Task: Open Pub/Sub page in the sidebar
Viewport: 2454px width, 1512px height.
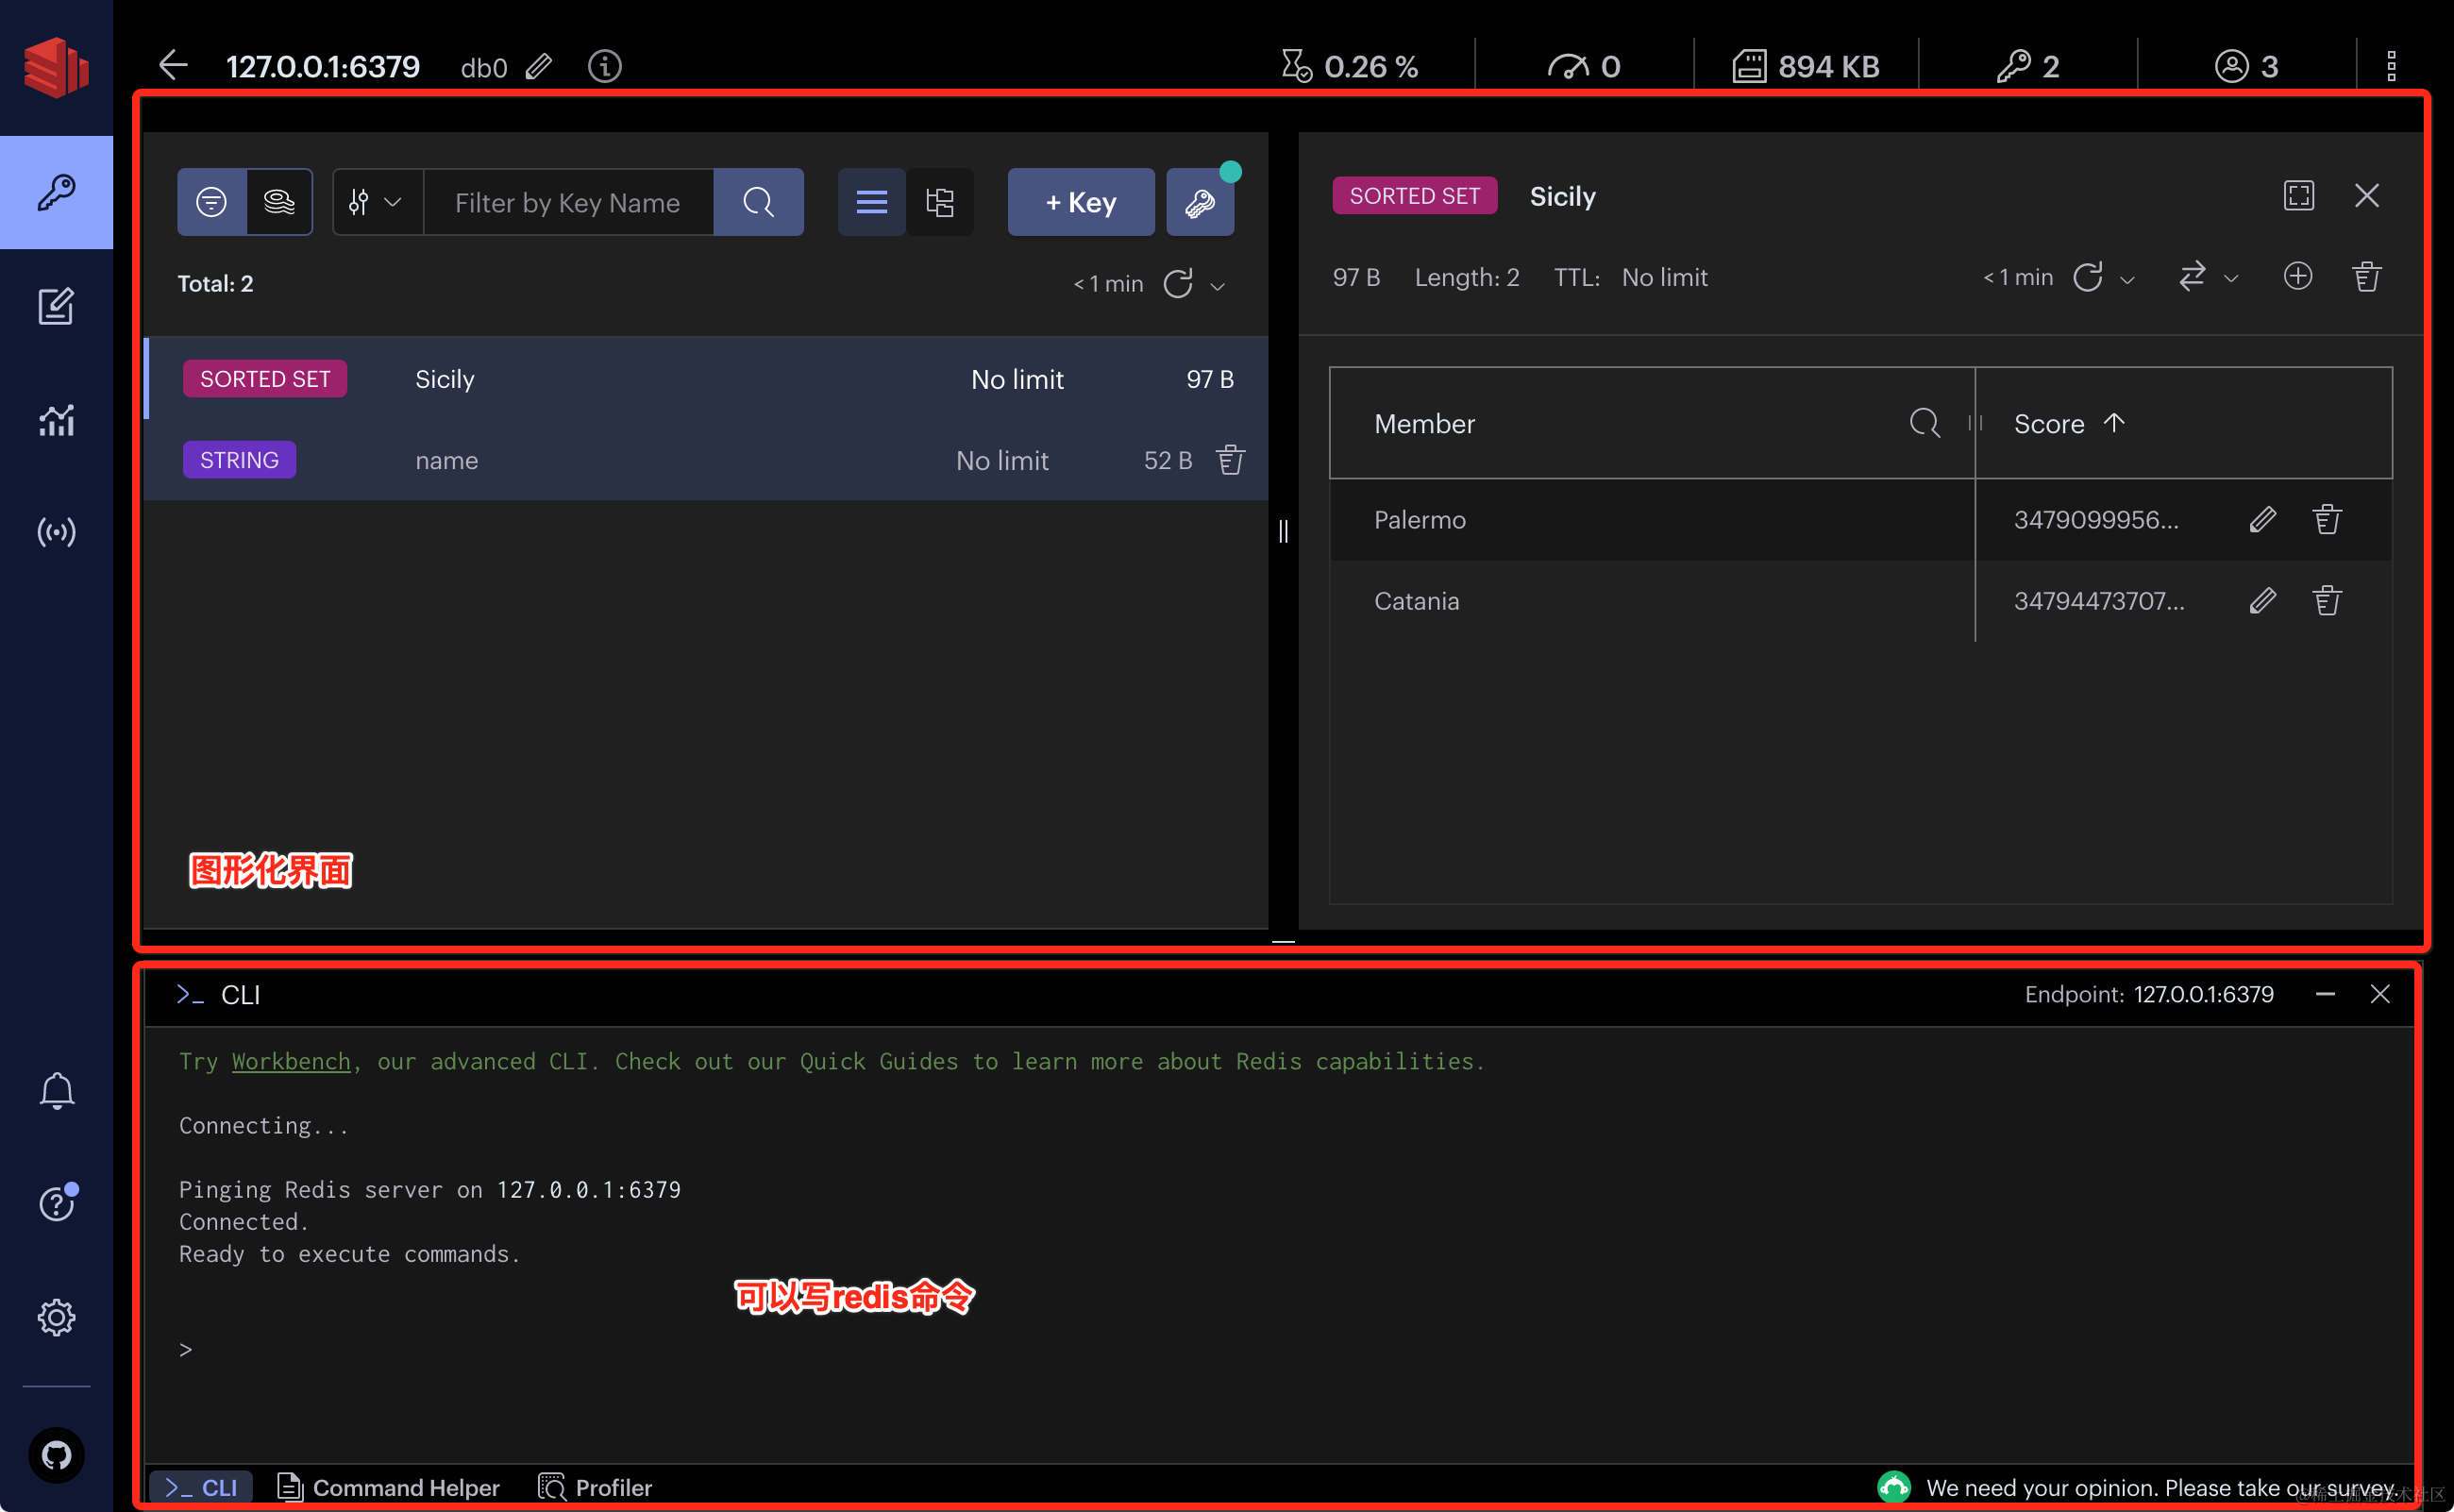Action: pyautogui.click(x=56, y=532)
